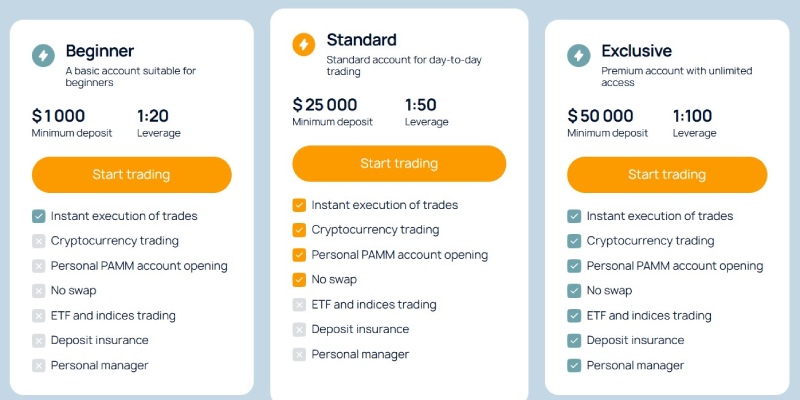Toggle Standard's Cryptocurrency trading checkbox
Image resolution: width=800 pixels, height=400 pixels.
tap(299, 230)
